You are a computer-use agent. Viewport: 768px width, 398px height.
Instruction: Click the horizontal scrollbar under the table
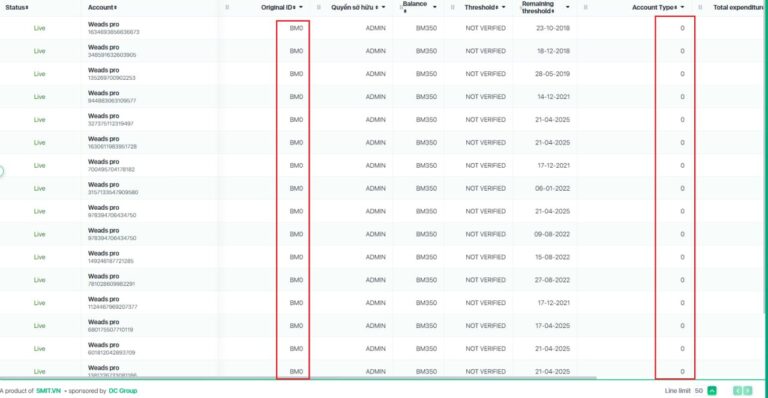(298, 378)
